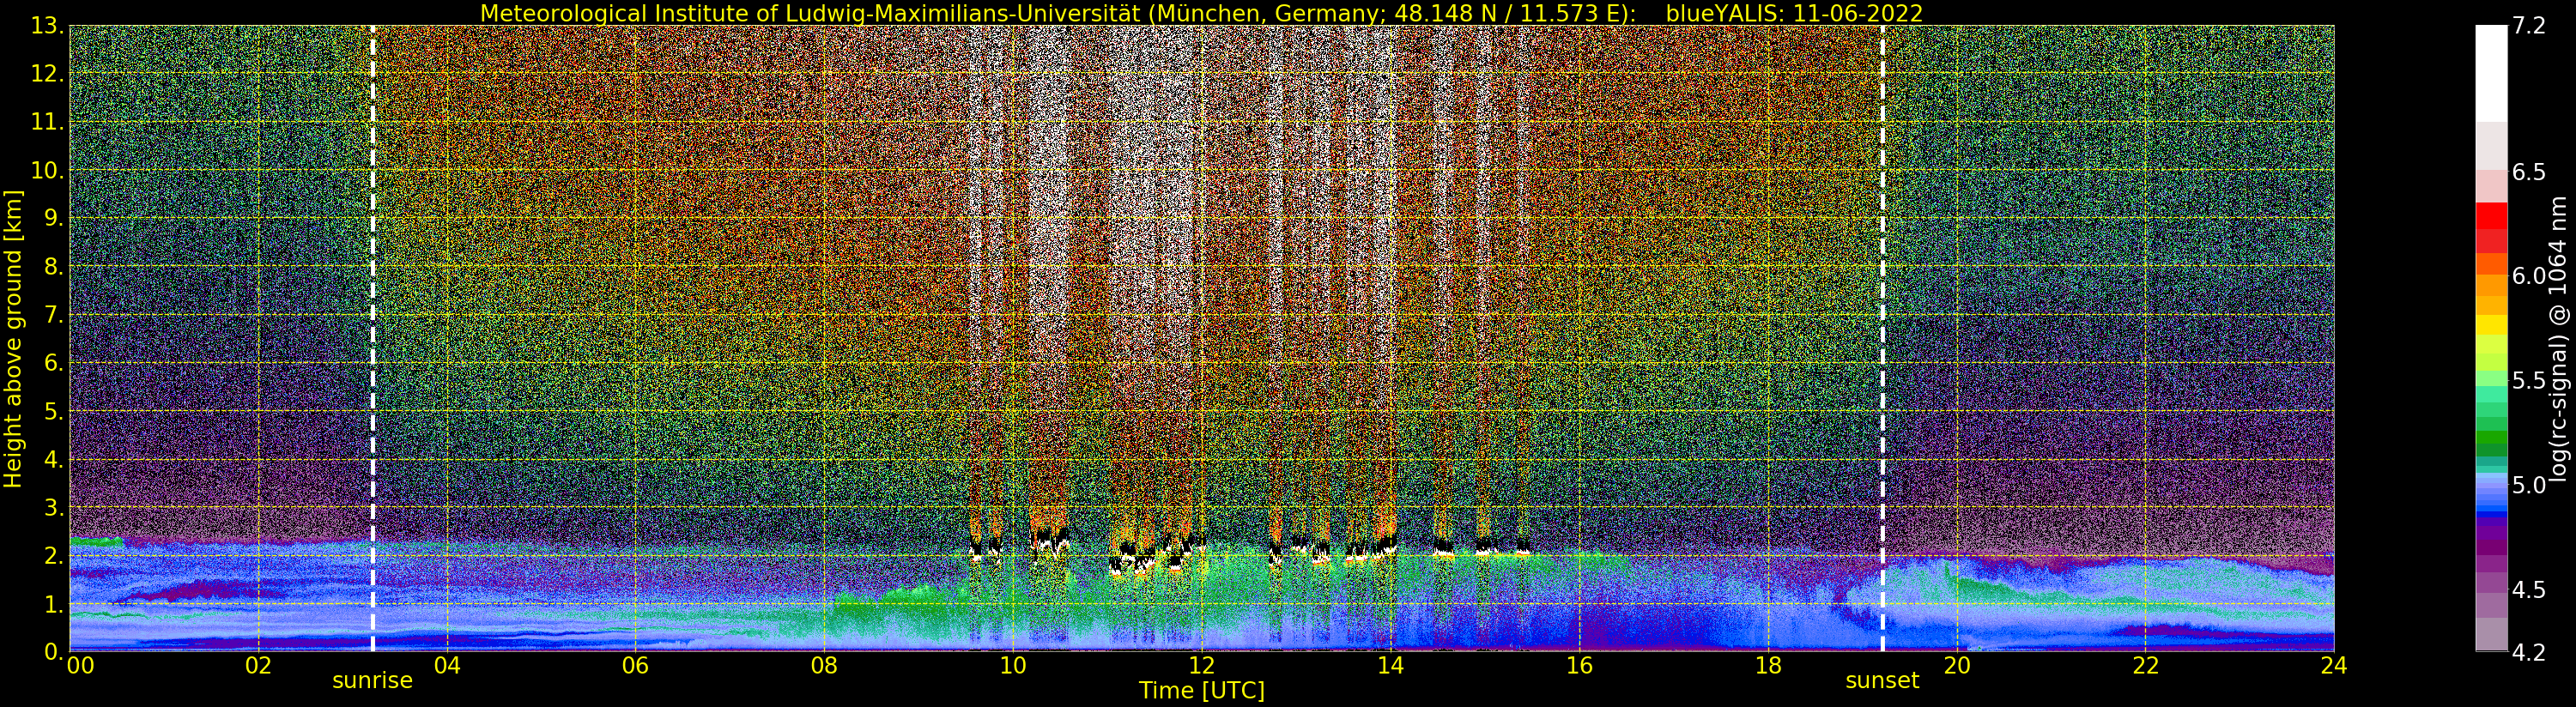Click the time axis tick '16'
The image size is (2576, 707).
click(1579, 666)
